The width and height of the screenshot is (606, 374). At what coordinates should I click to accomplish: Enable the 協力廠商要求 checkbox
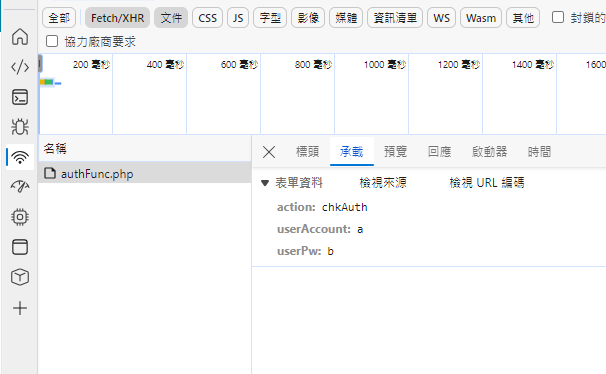coord(52,41)
